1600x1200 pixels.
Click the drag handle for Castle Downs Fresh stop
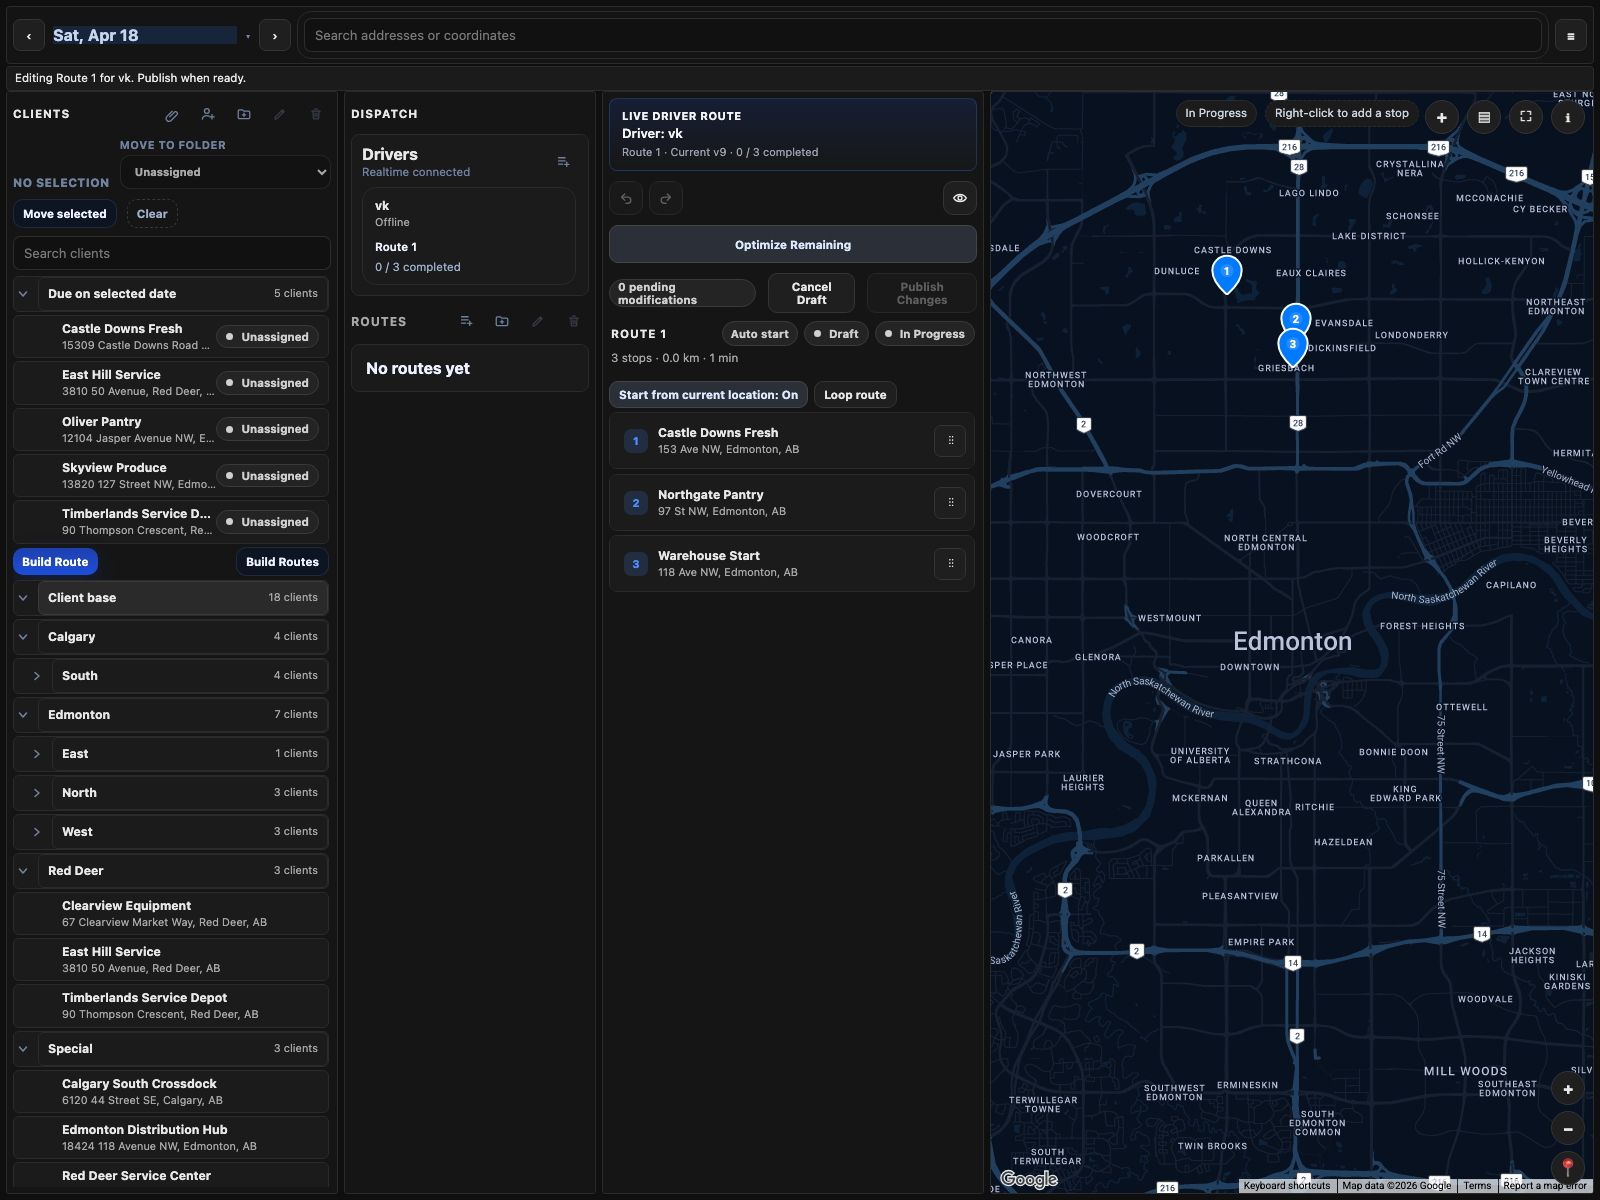tap(950, 441)
